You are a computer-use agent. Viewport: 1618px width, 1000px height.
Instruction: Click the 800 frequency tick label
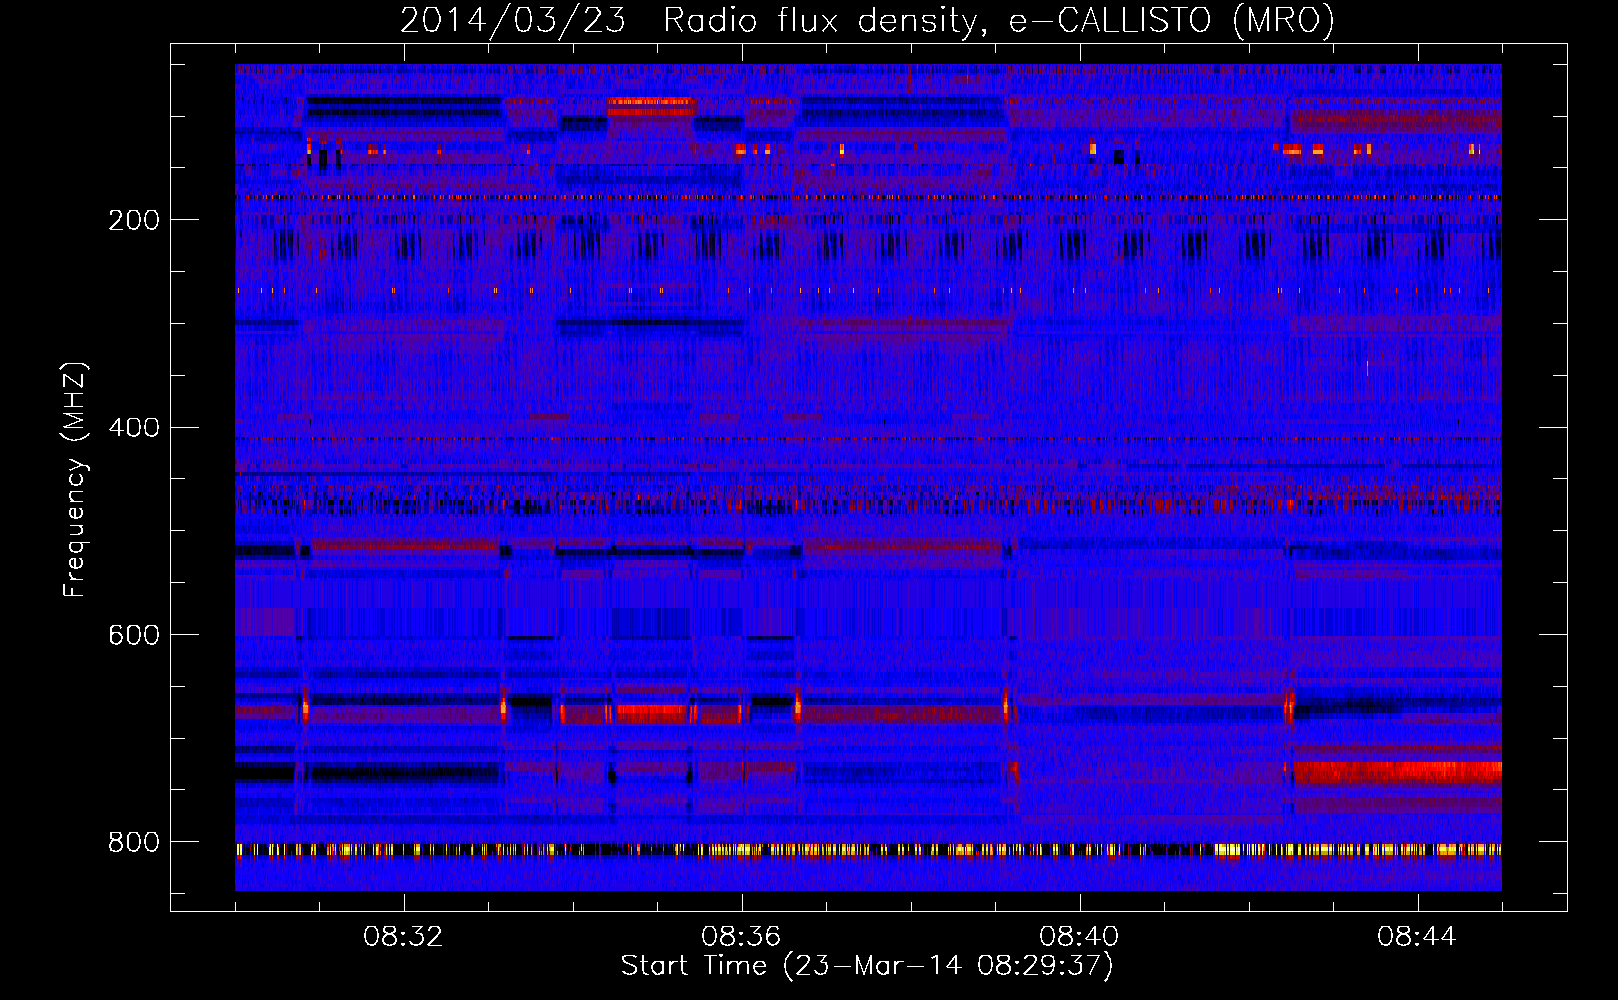click(x=134, y=842)
